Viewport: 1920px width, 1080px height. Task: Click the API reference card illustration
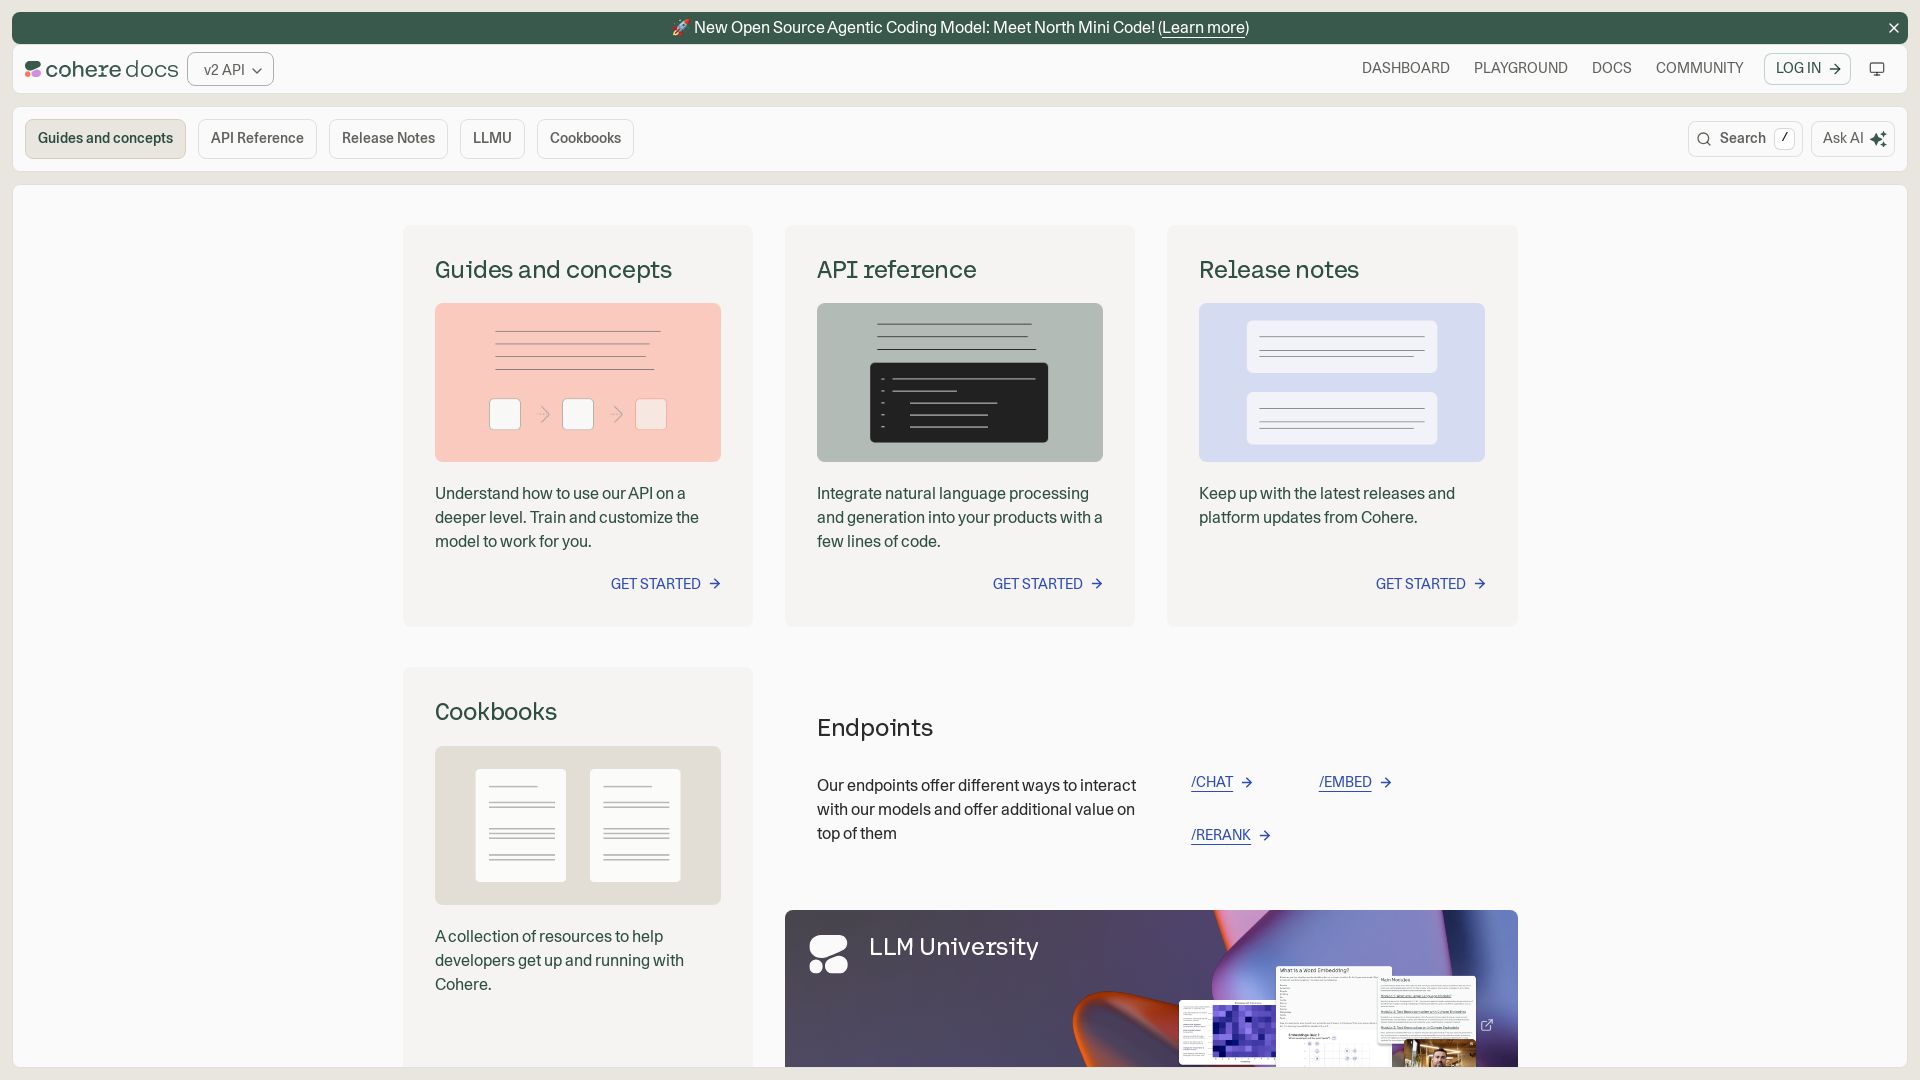point(960,382)
